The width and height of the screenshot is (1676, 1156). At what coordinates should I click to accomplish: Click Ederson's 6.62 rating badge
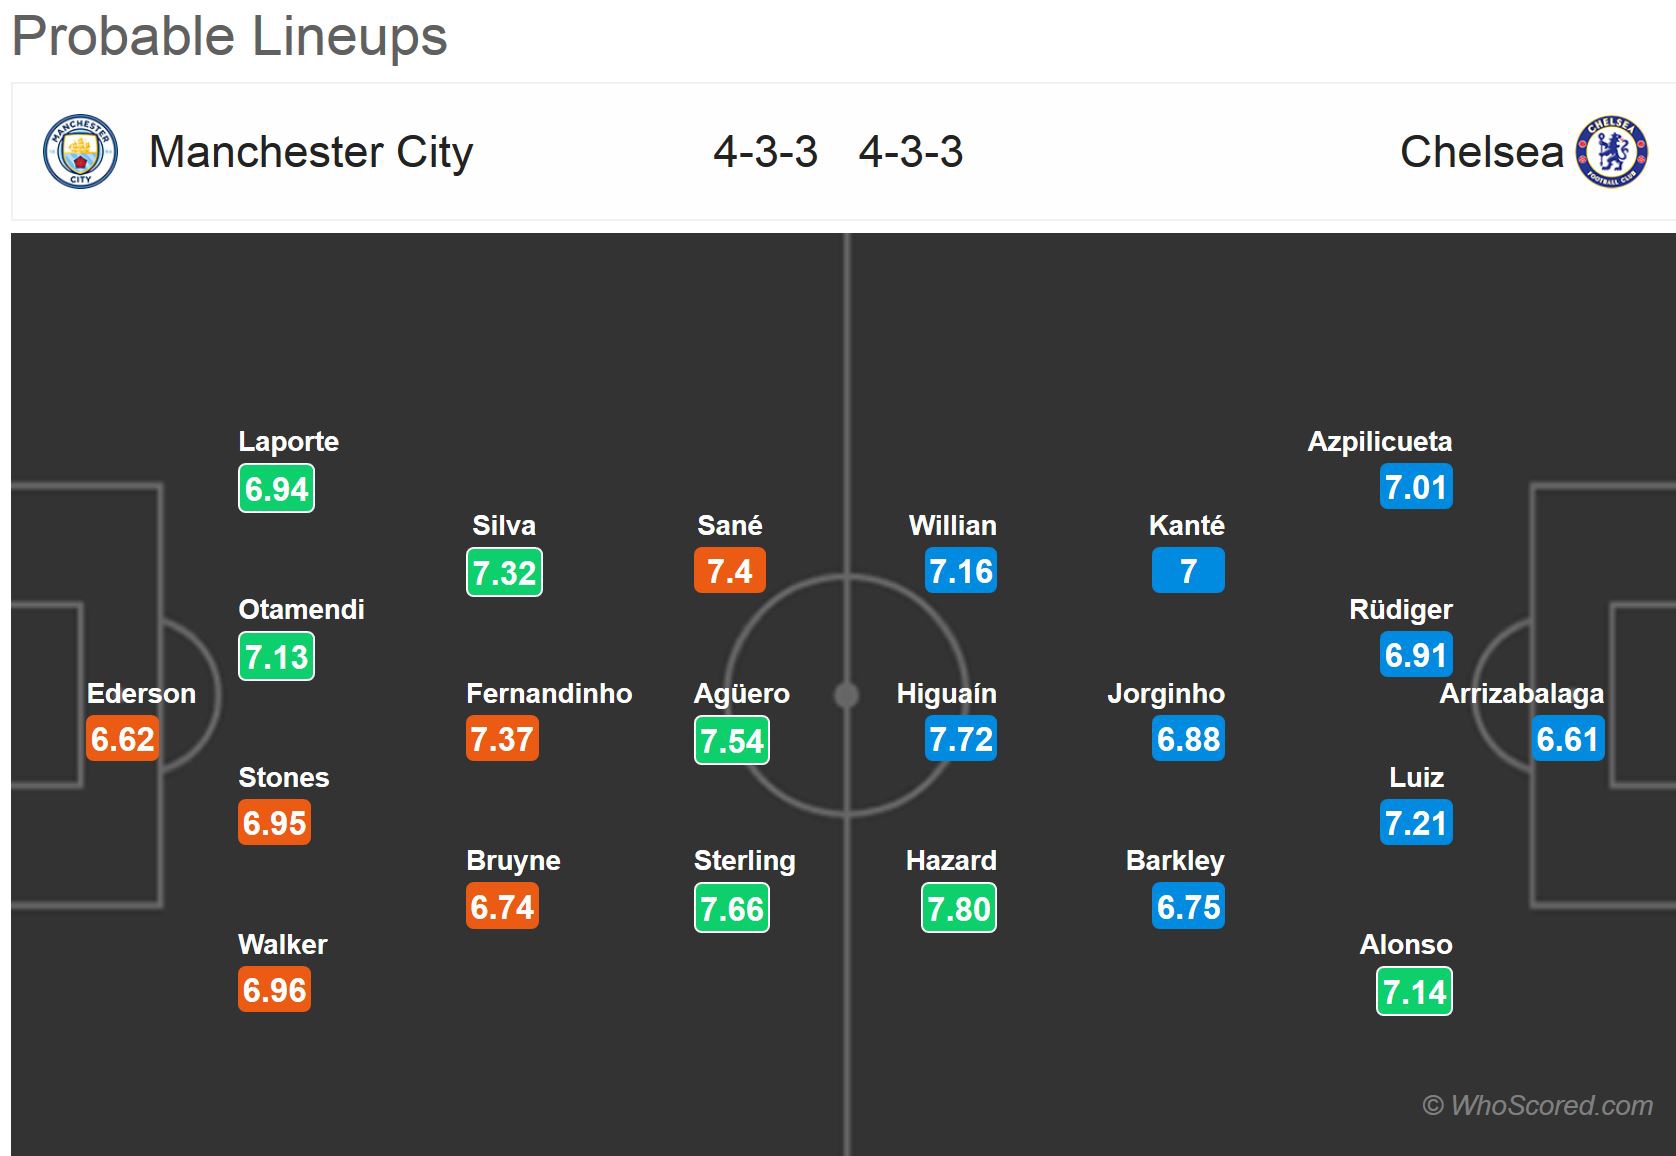[x=122, y=739]
